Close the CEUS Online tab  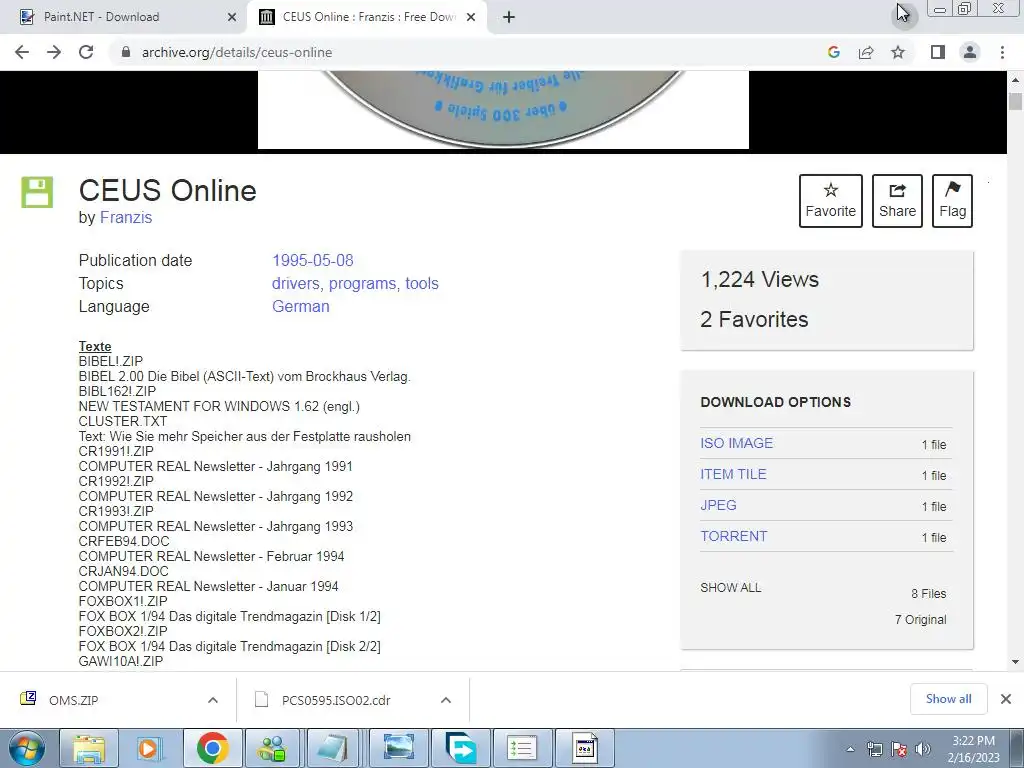pyautogui.click(x=471, y=17)
